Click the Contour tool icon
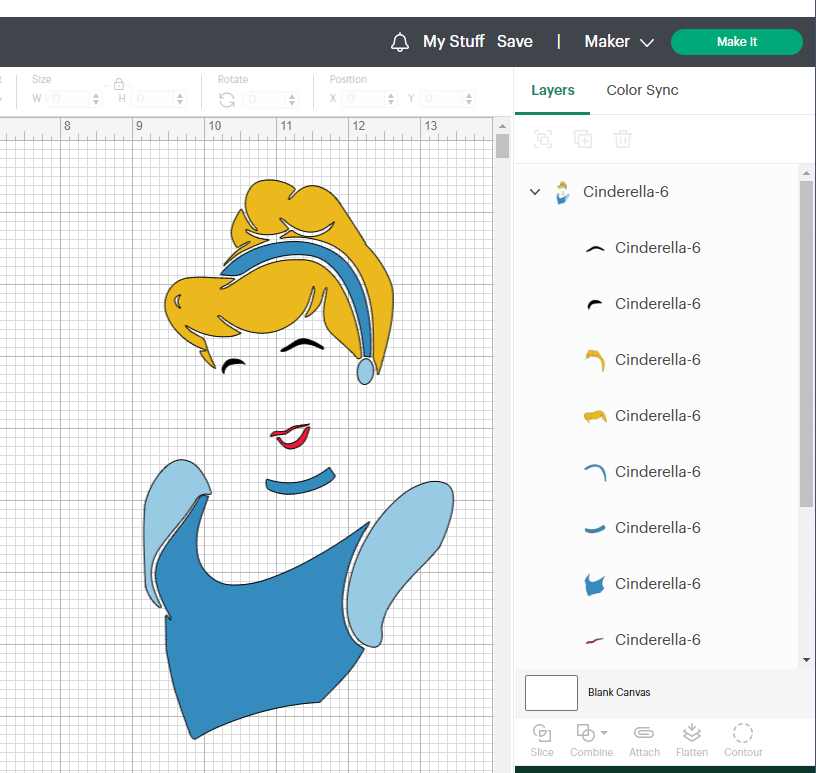Image resolution: width=816 pixels, height=773 pixels. (x=743, y=733)
